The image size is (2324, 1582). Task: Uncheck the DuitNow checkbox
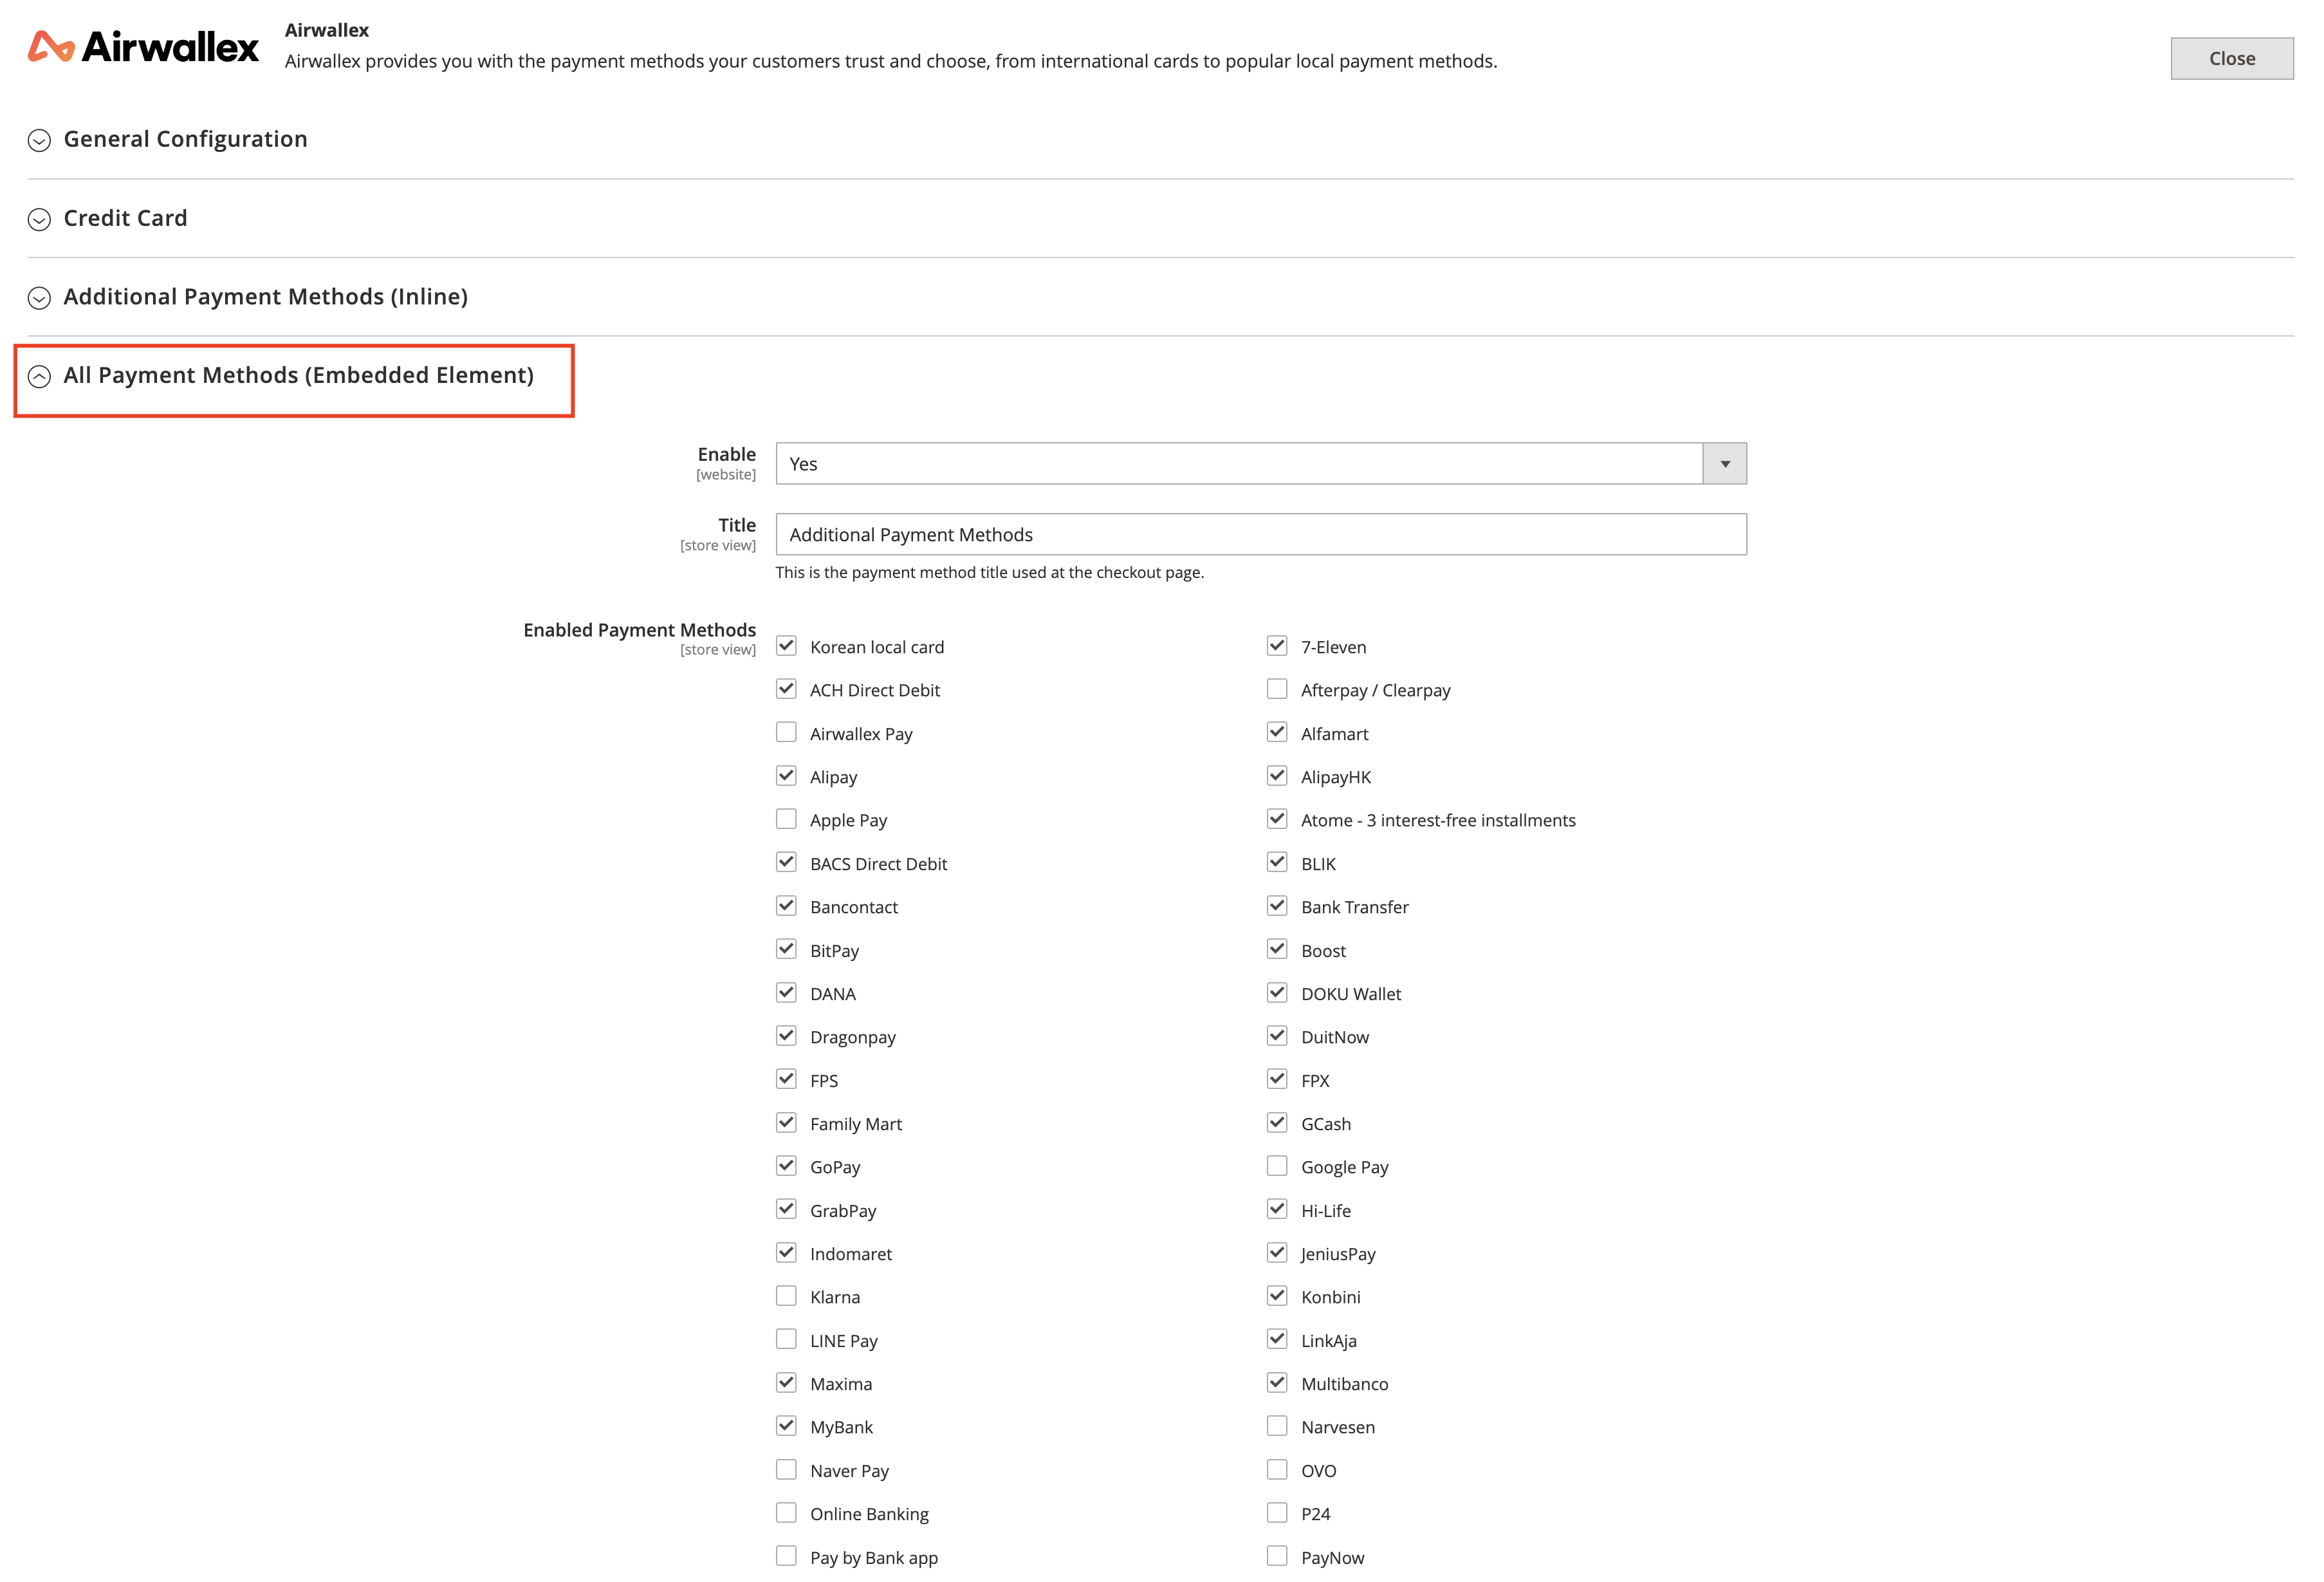pyautogui.click(x=1277, y=1036)
